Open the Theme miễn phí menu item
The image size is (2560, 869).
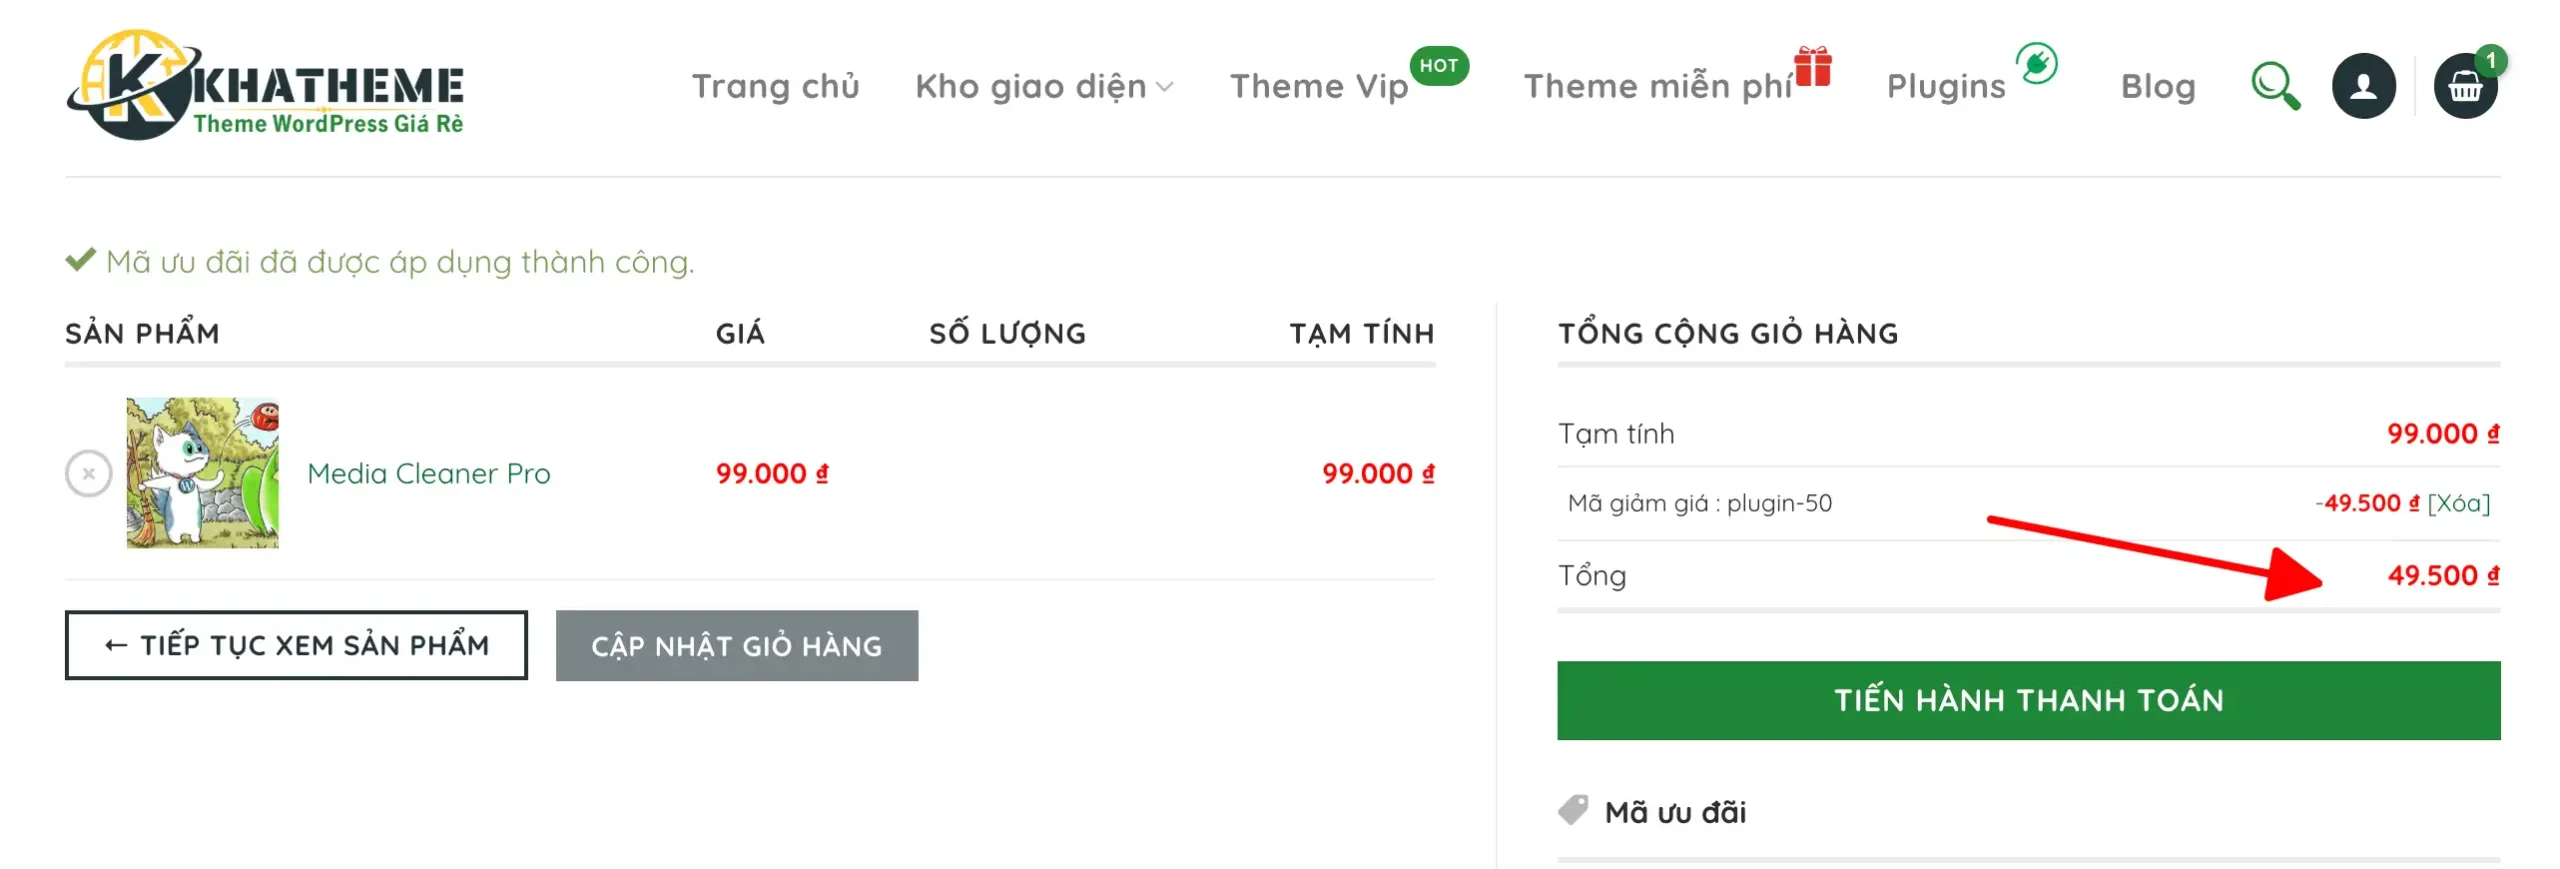pos(1656,87)
